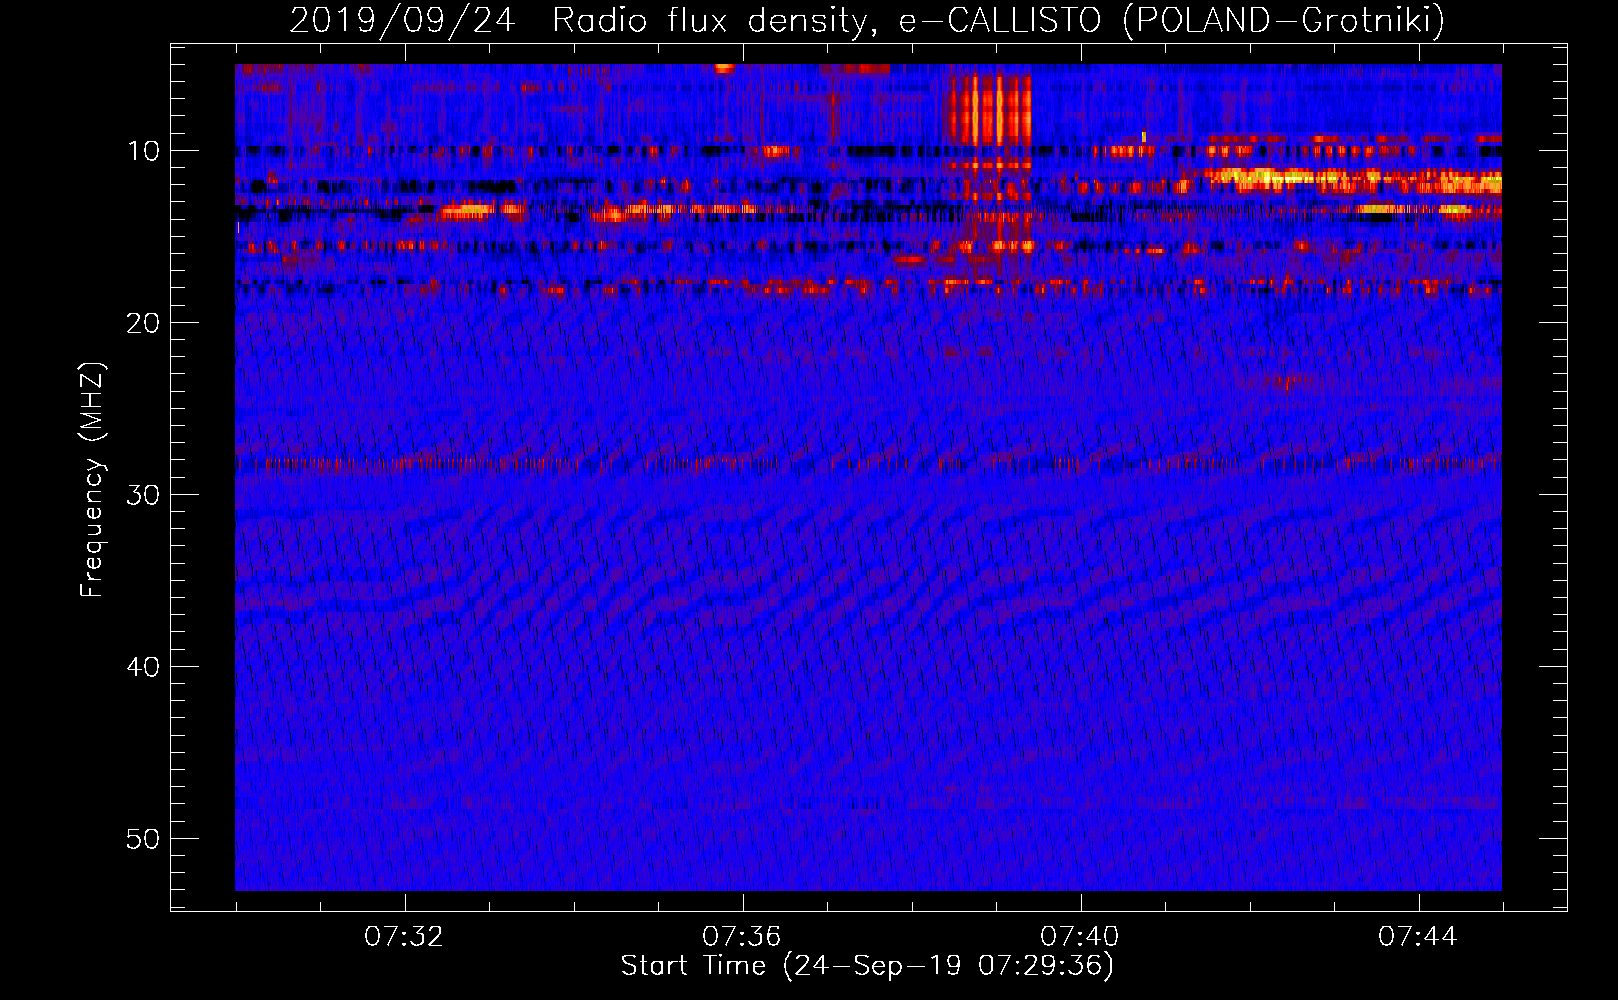The image size is (1618, 1000).
Task: Click the 10 MHz frequency tick label
Action: tap(144, 151)
